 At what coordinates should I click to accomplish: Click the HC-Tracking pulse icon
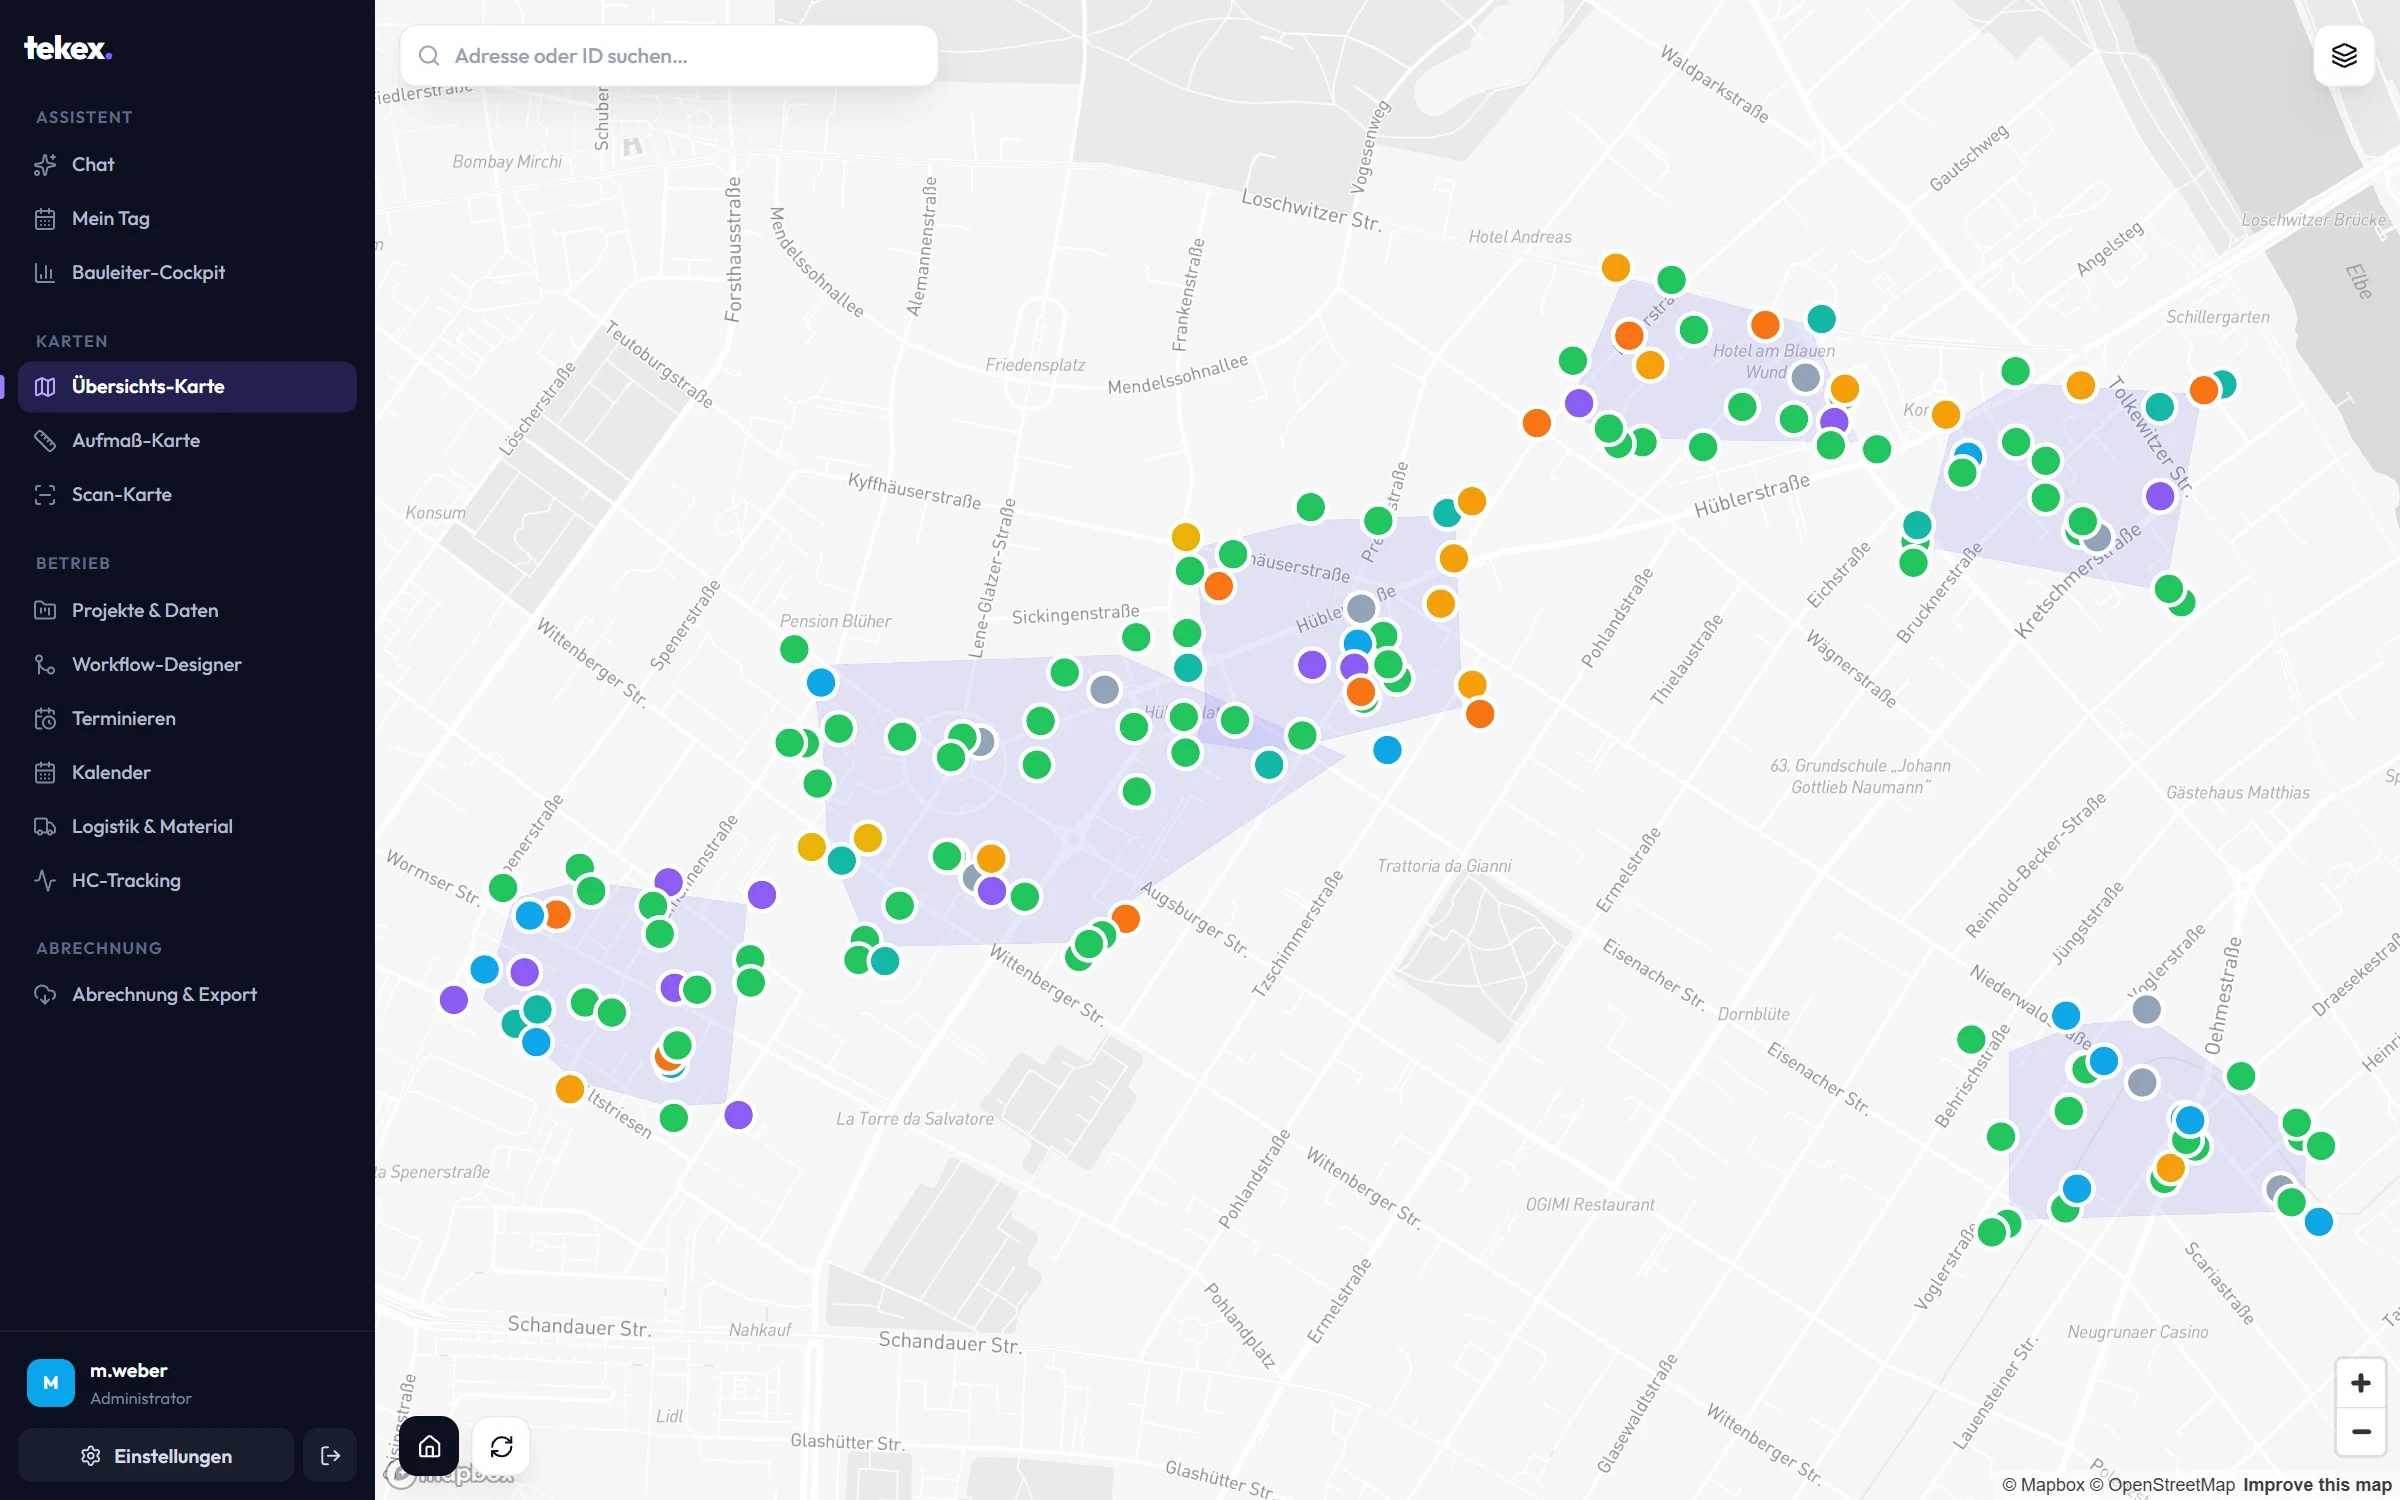point(45,881)
